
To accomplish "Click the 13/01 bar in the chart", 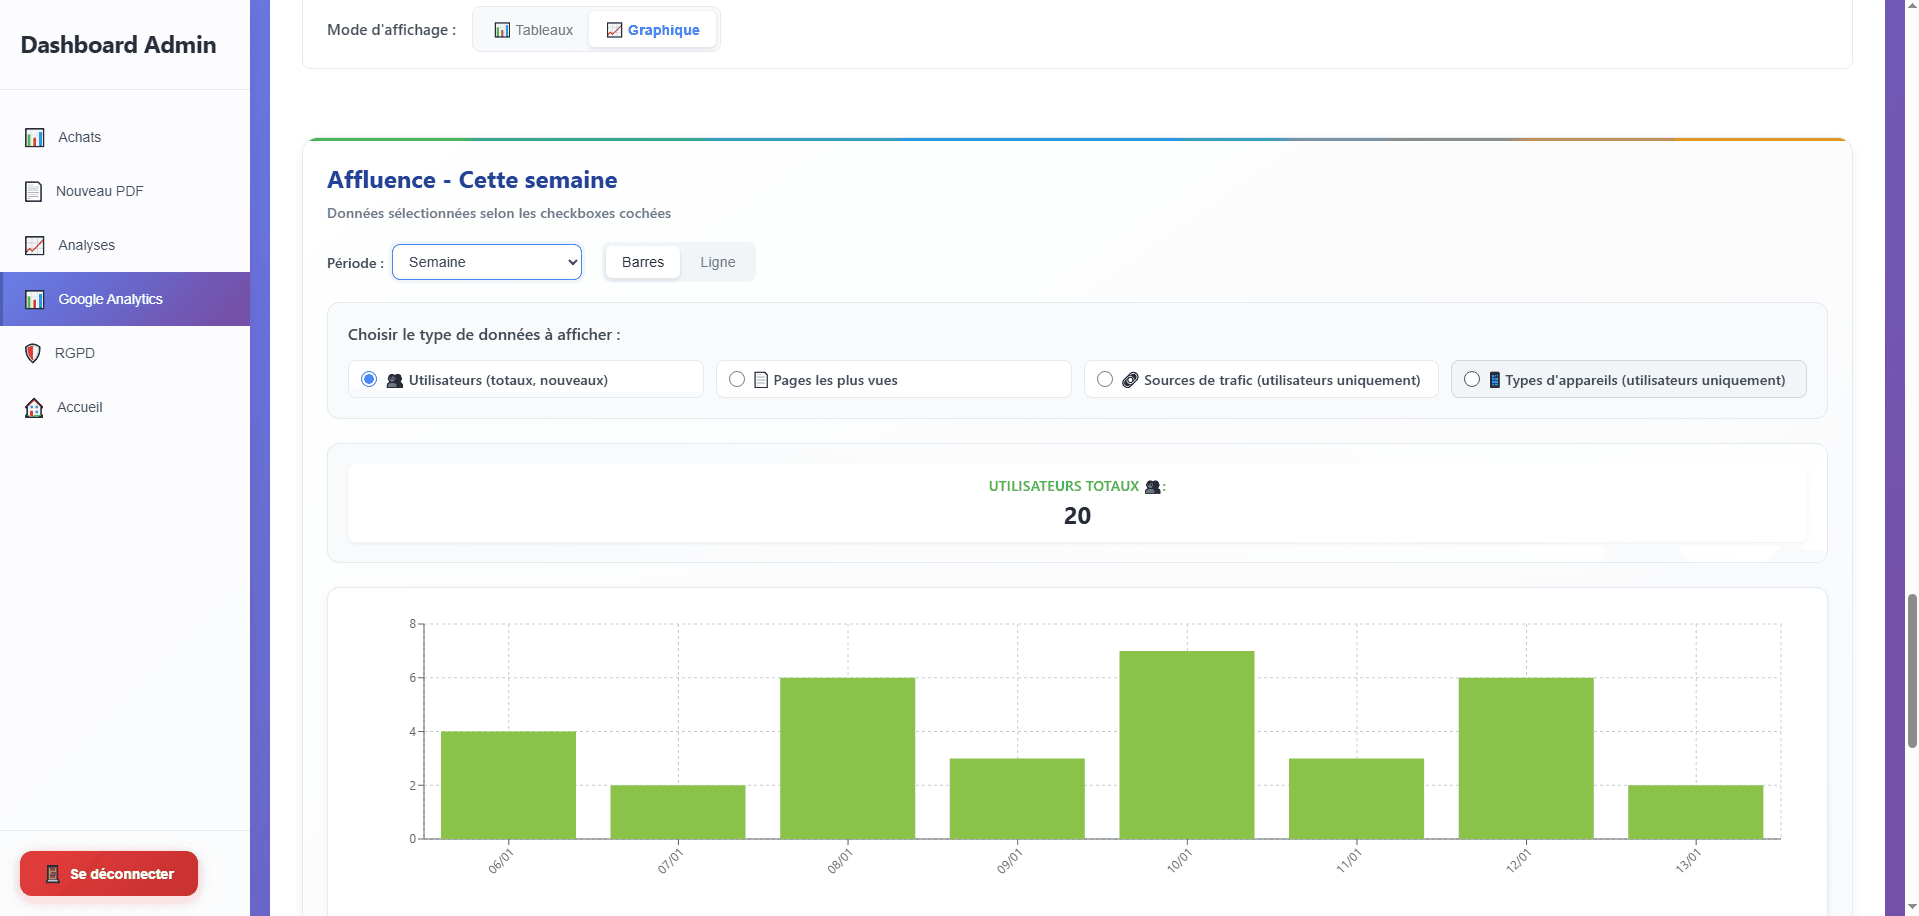I will tap(1695, 812).
